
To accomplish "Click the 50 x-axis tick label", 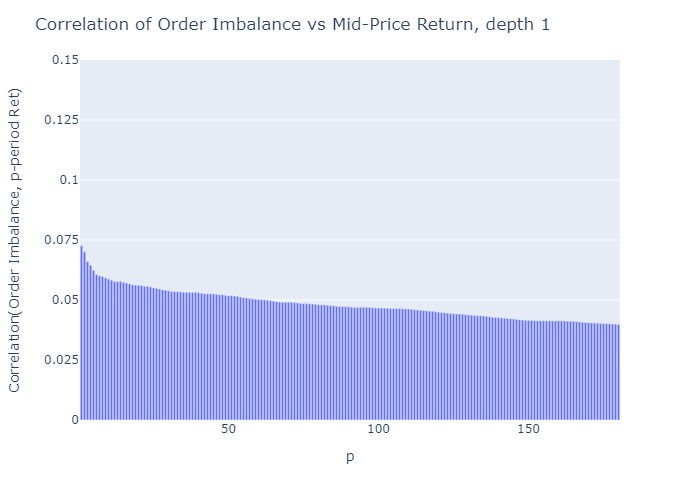I will click(x=229, y=429).
